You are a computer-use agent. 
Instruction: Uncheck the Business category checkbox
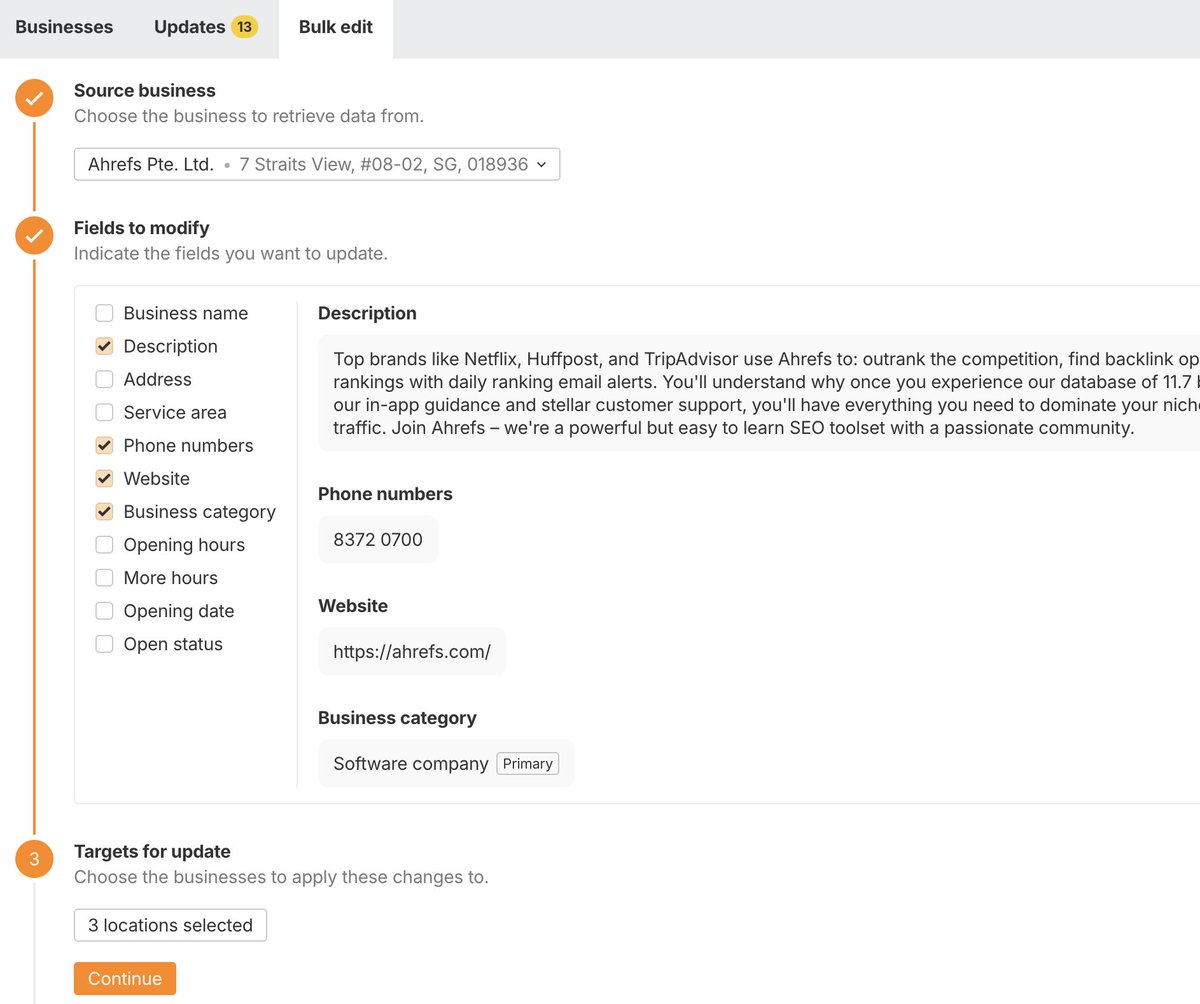(x=104, y=511)
